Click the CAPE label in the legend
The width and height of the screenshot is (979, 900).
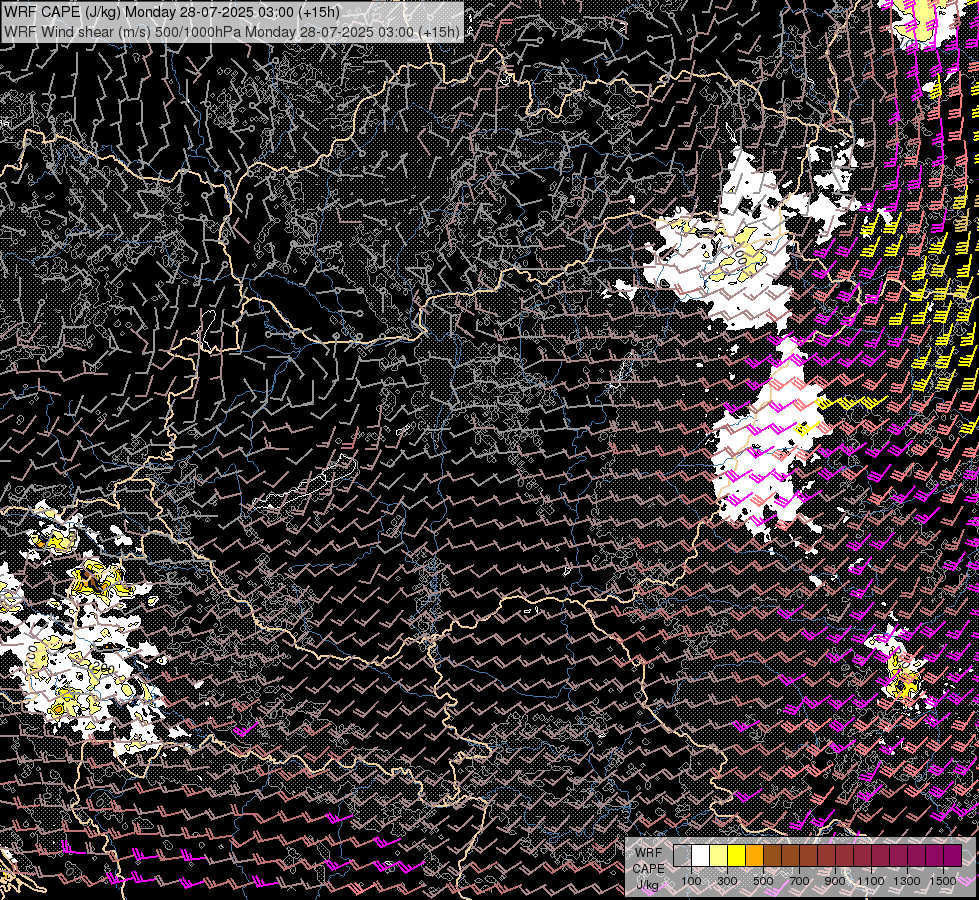649,869
